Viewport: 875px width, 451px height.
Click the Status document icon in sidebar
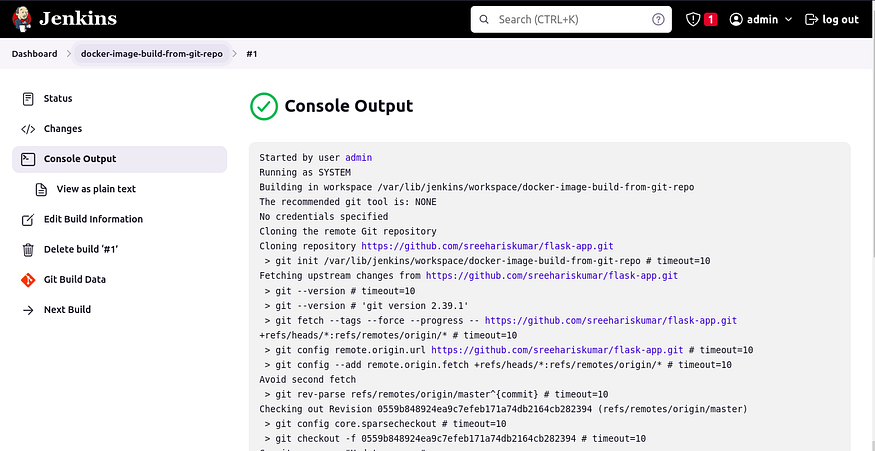tap(28, 99)
